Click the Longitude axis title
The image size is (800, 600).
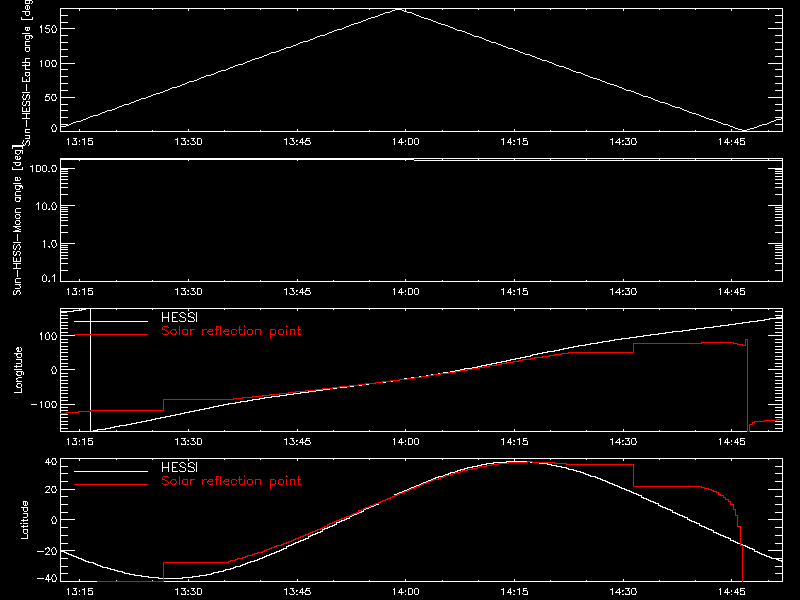(x=18, y=370)
